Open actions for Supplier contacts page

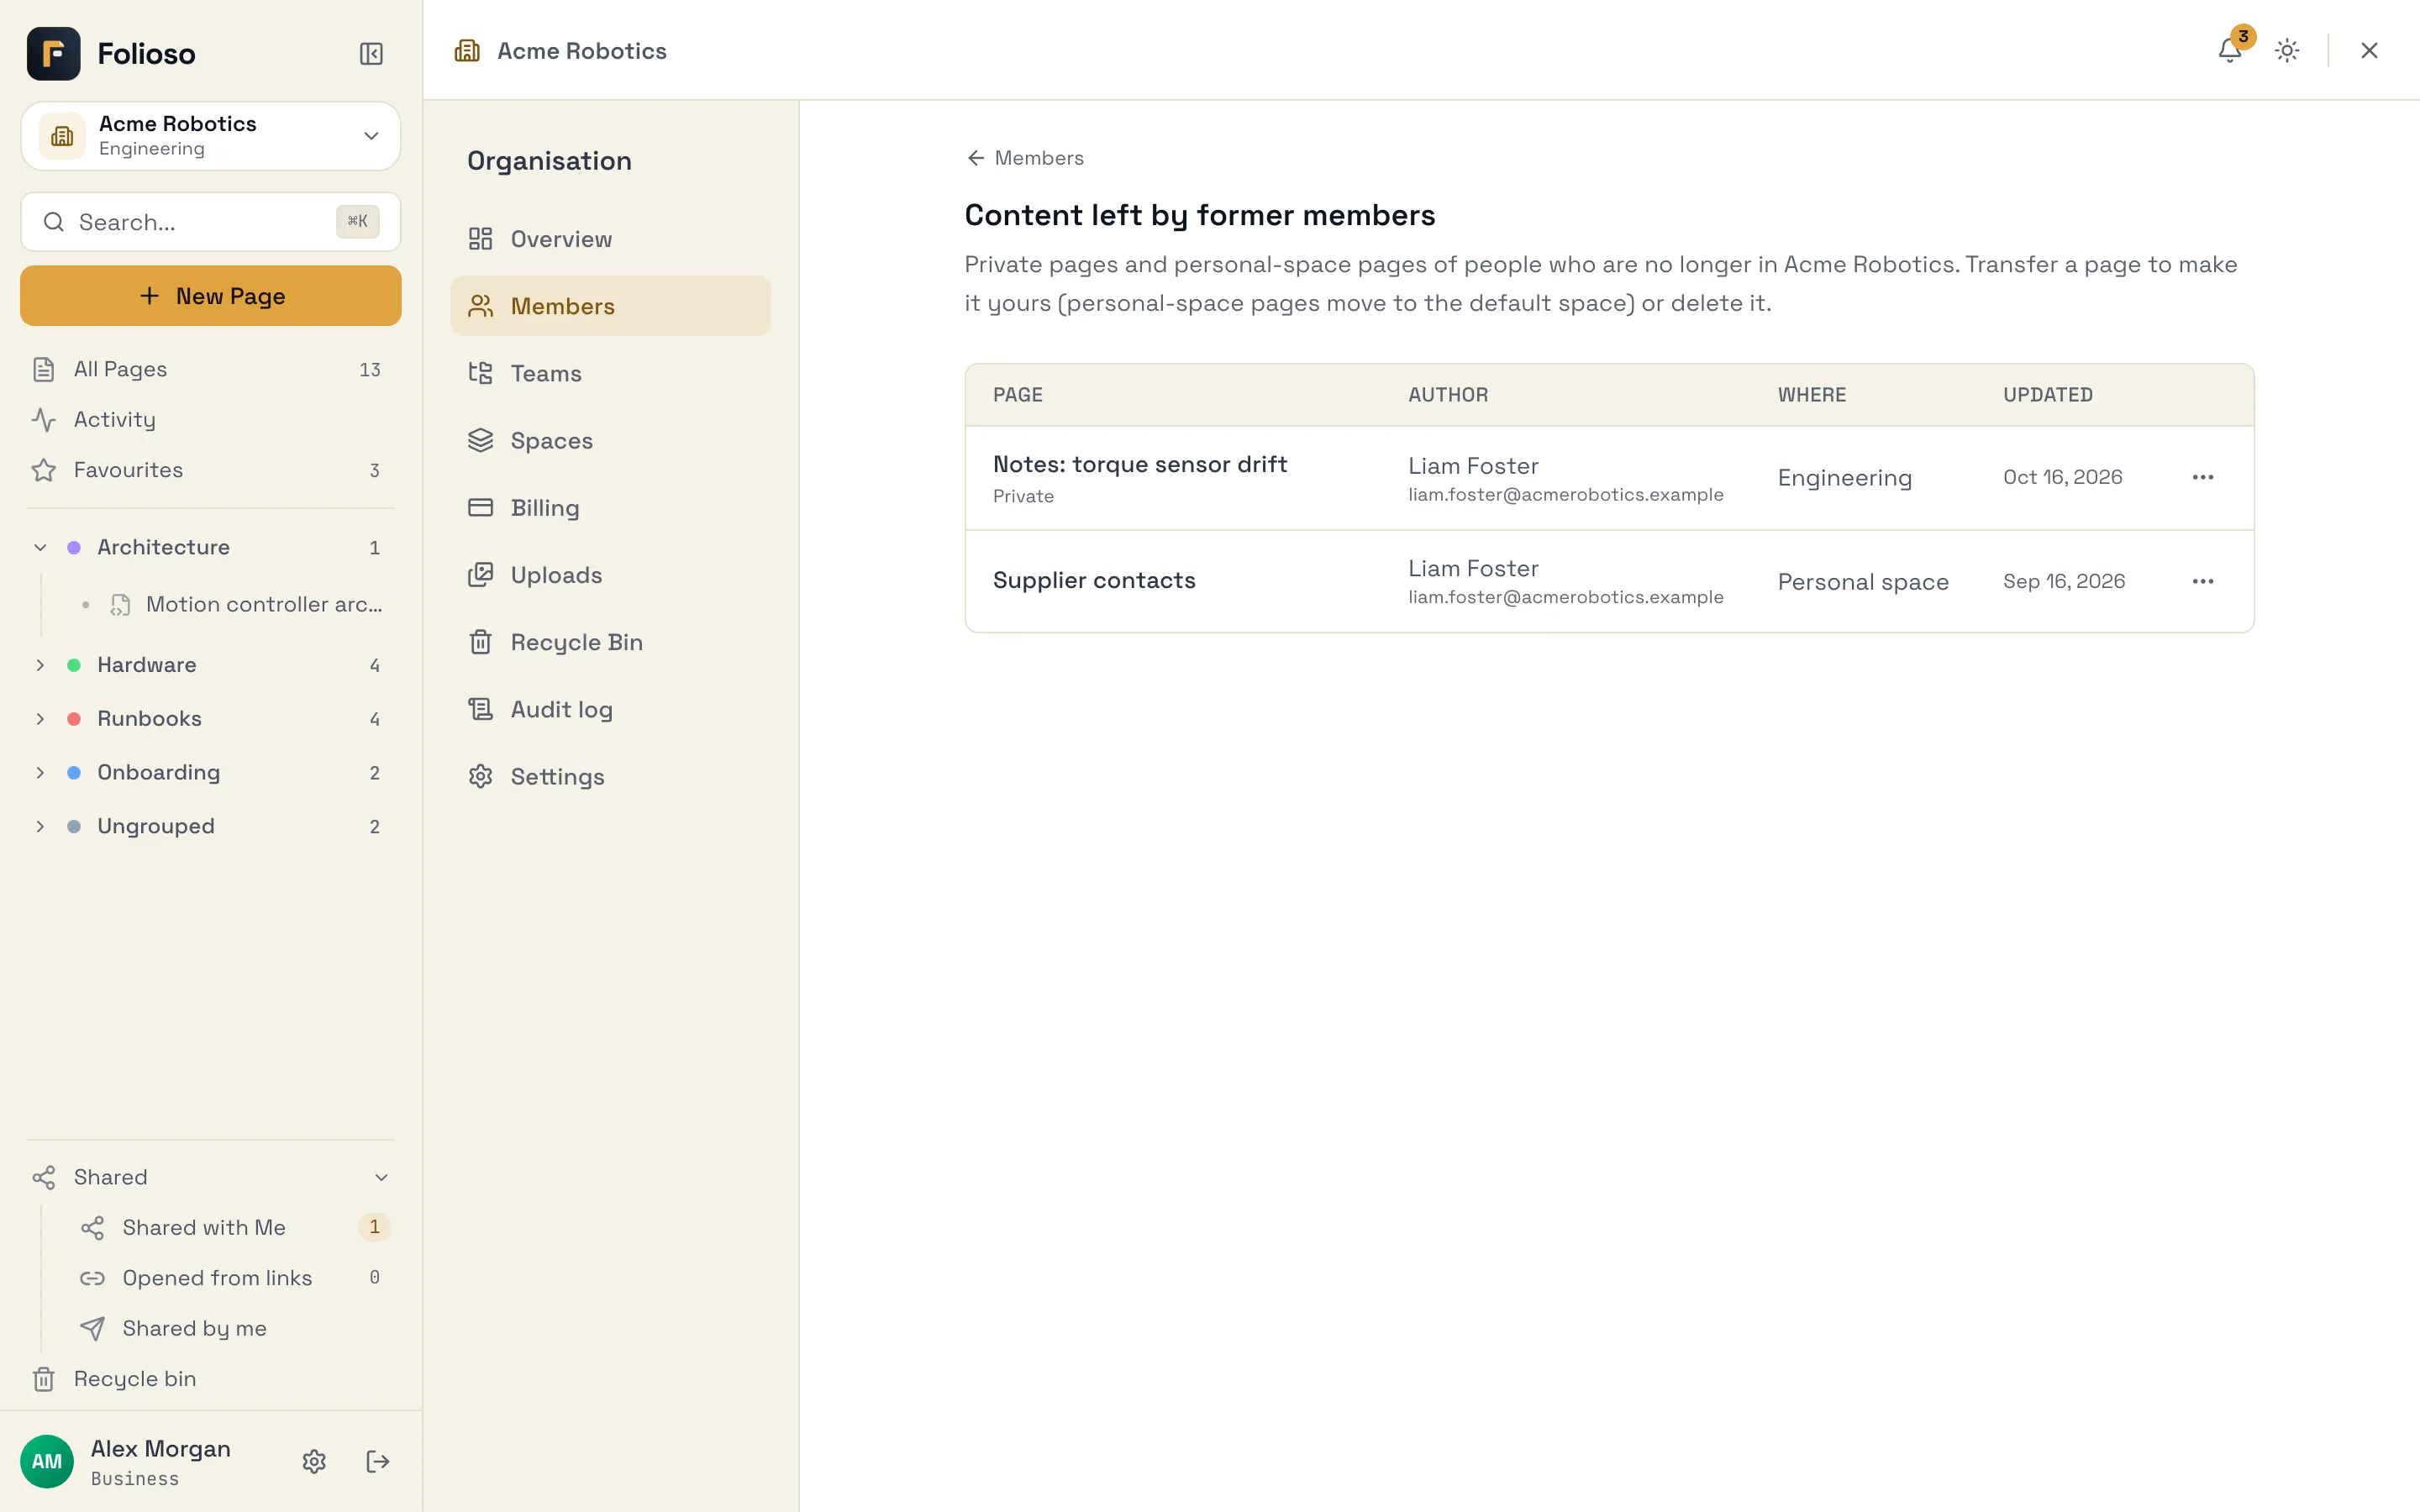click(2203, 581)
